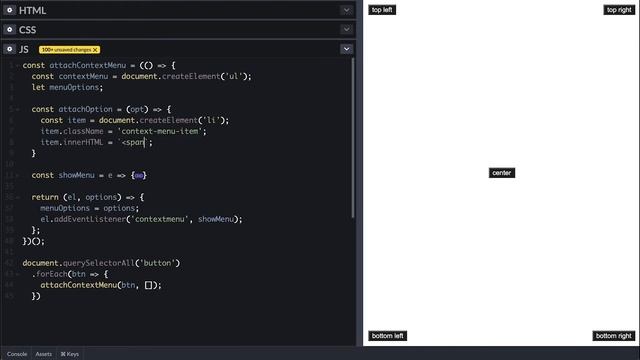Collapse the fold arrow at return line

tap(17, 197)
